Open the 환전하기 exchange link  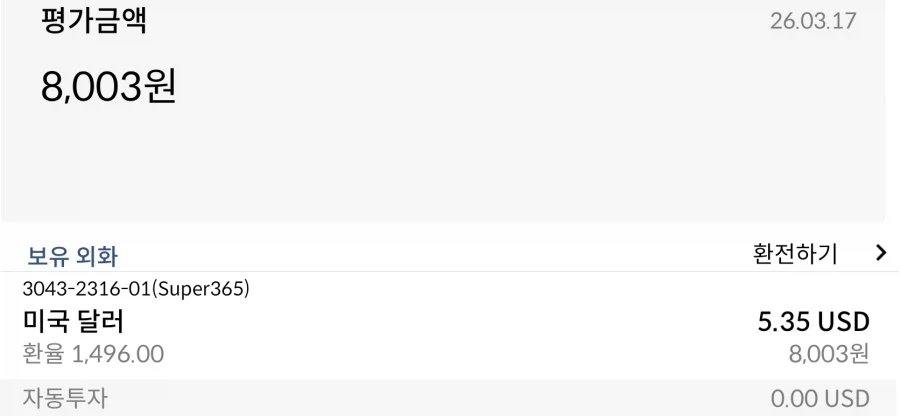coord(797,250)
